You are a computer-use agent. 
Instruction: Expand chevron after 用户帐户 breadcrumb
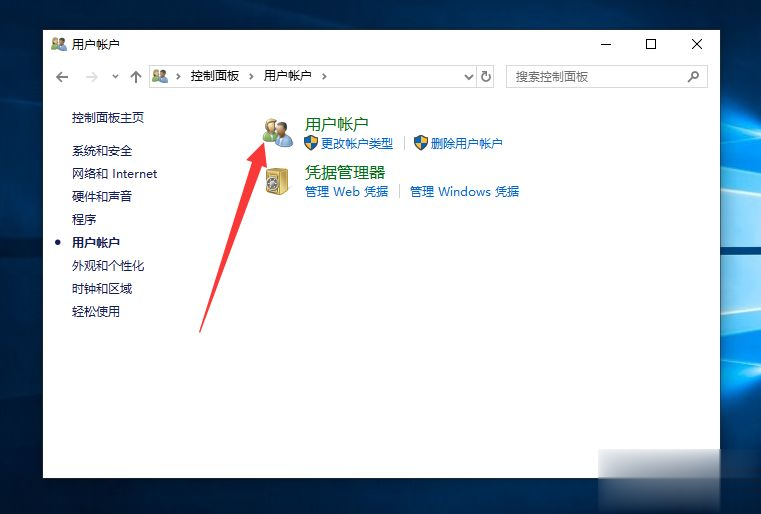pos(324,76)
